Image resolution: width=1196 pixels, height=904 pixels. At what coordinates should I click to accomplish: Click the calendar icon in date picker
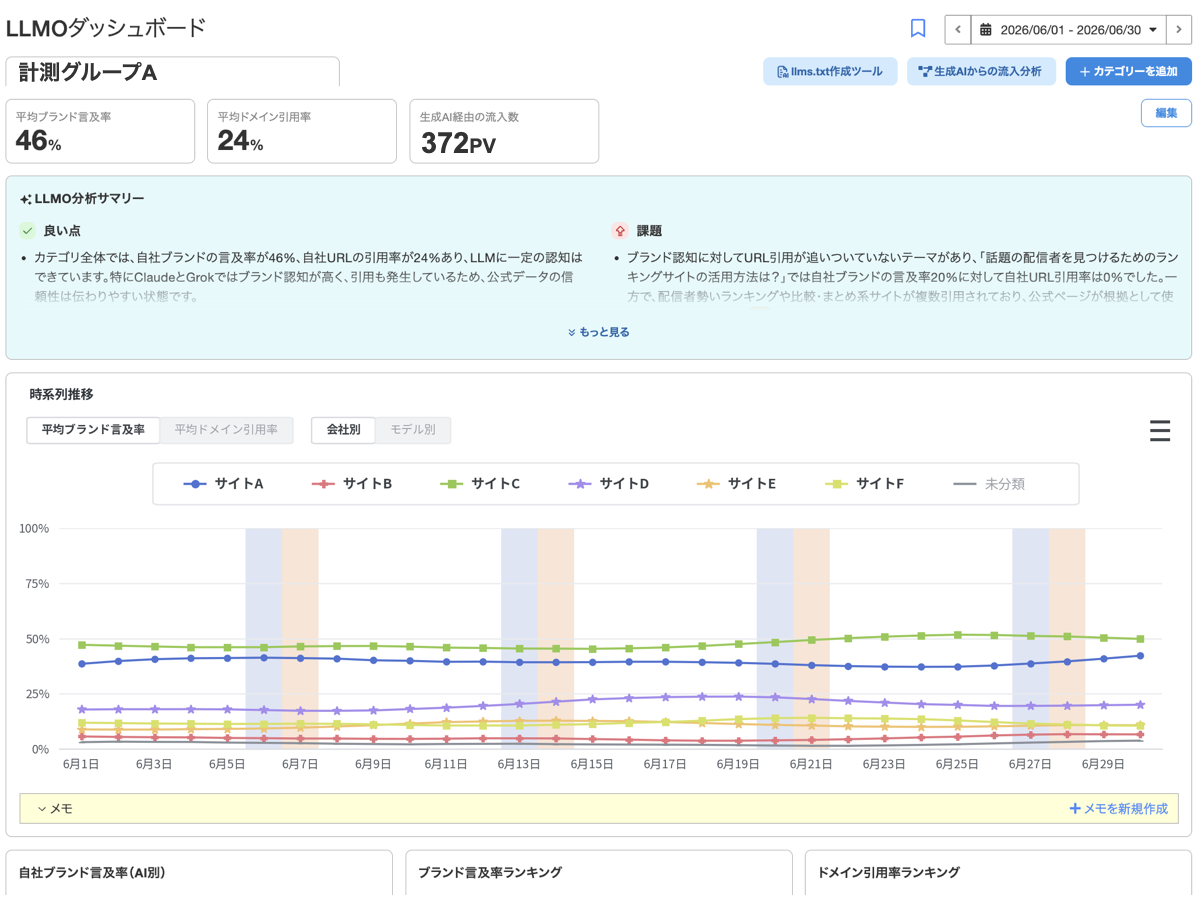985,30
